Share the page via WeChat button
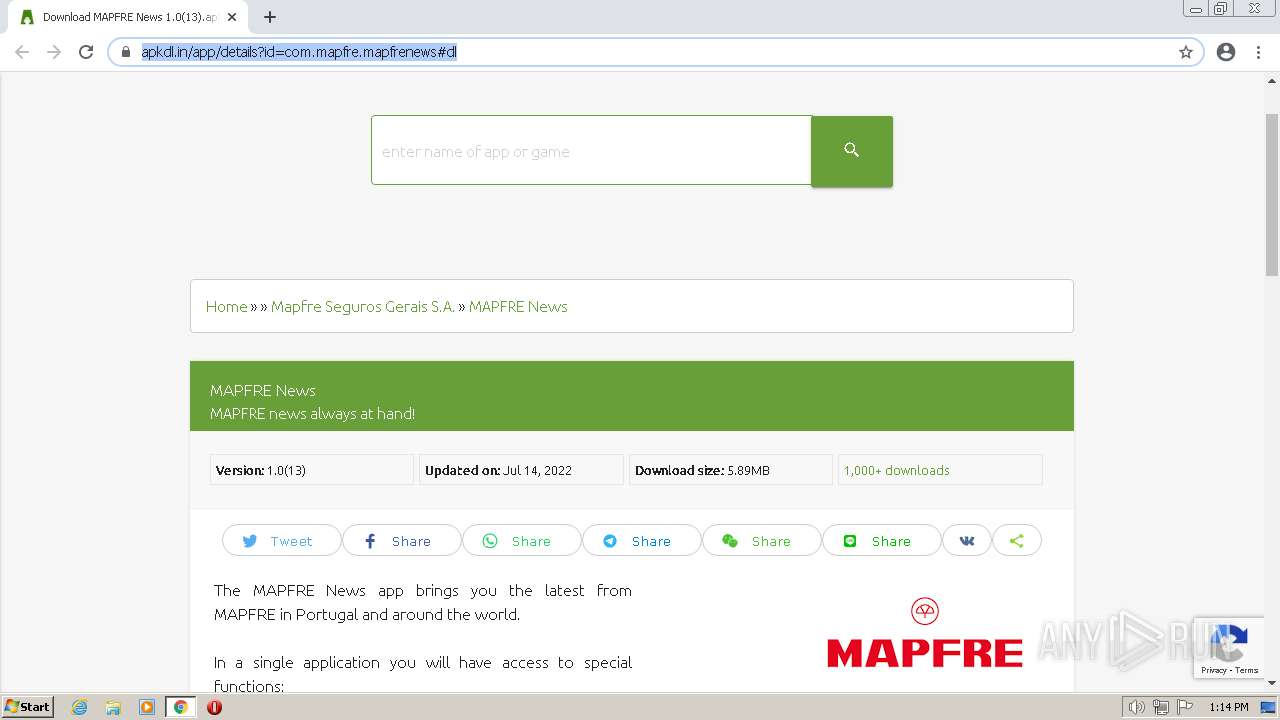The image size is (1280, 720). tap(761, 540)
